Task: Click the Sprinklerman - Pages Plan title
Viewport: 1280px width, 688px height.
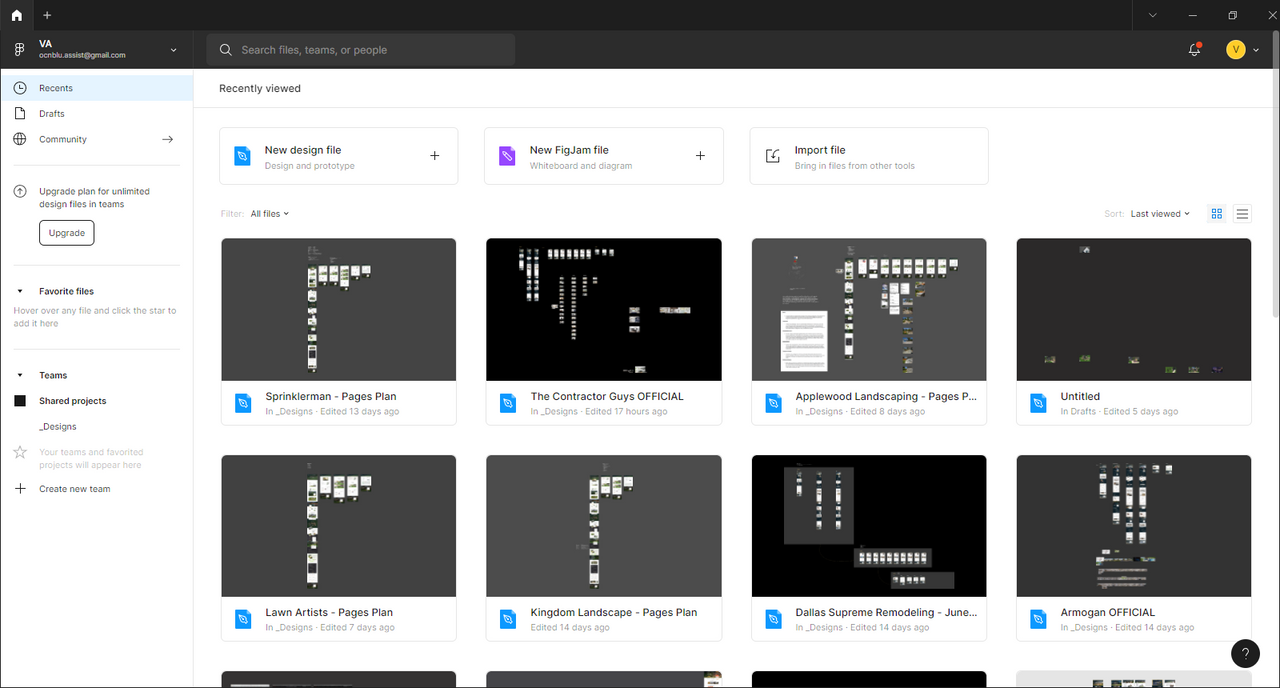Action: pyautogui.click(x=331, y=396)
